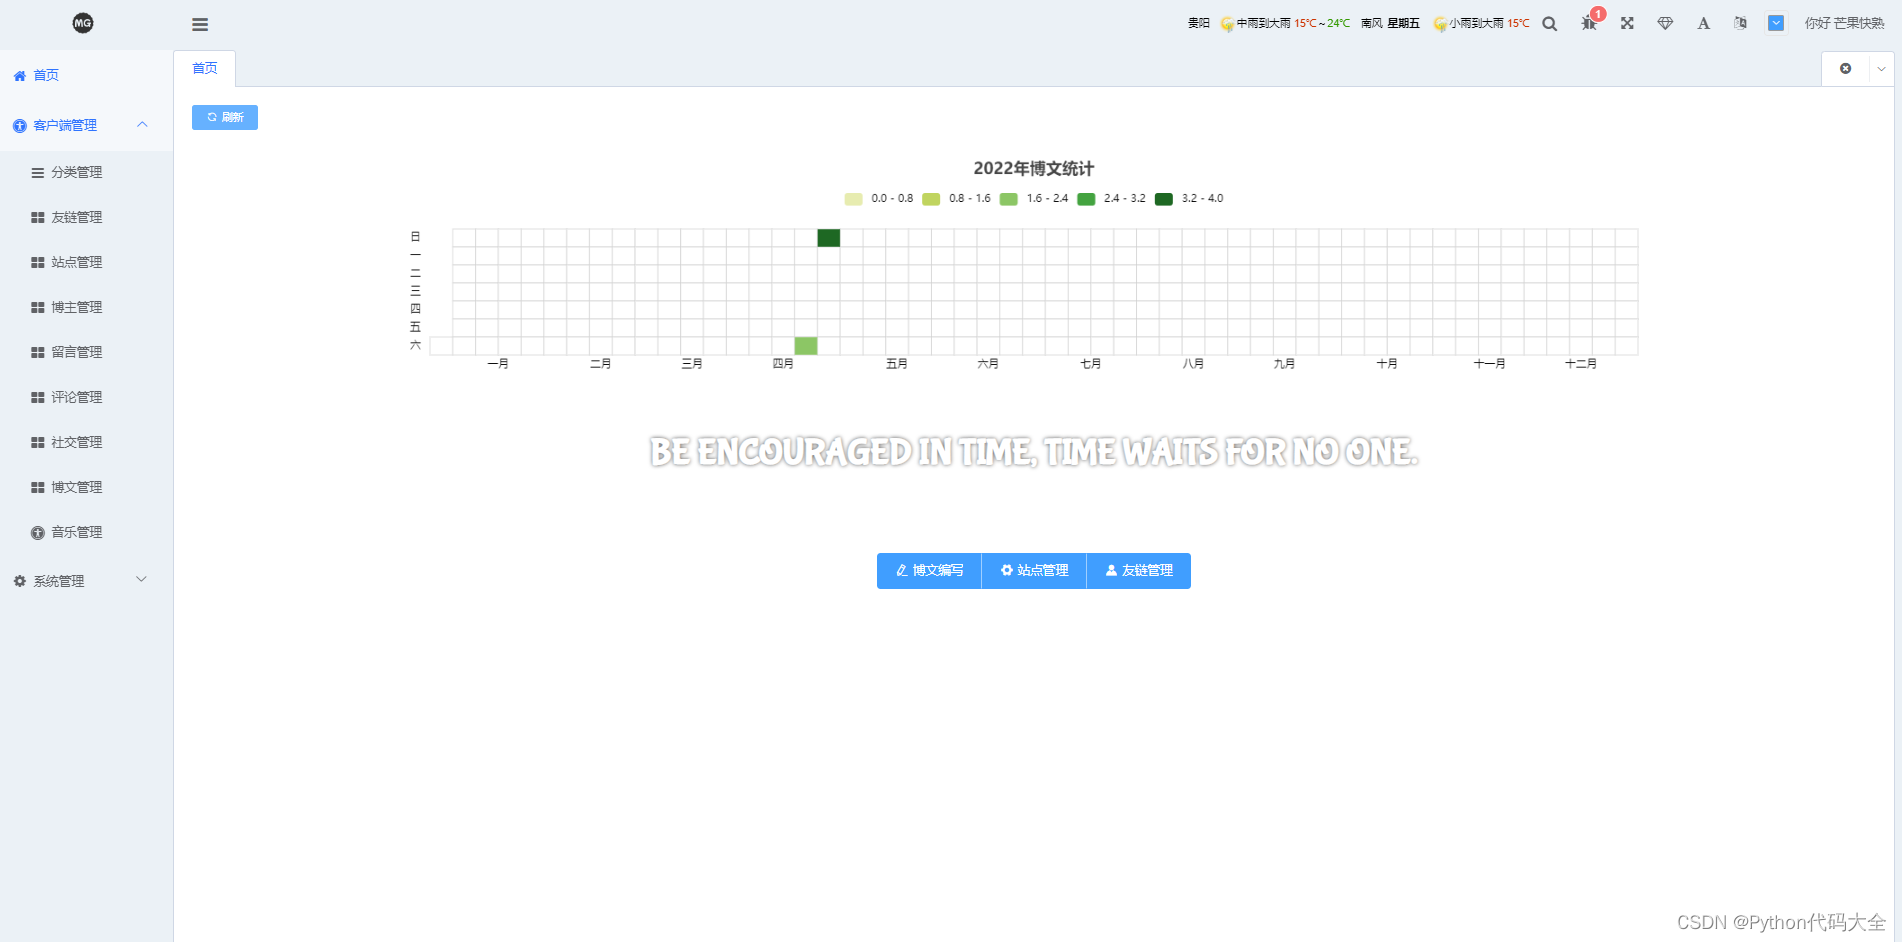Open 友链管理 in sidebar
The height and width of the screenshot is (942, 1902).
(86, 217)
